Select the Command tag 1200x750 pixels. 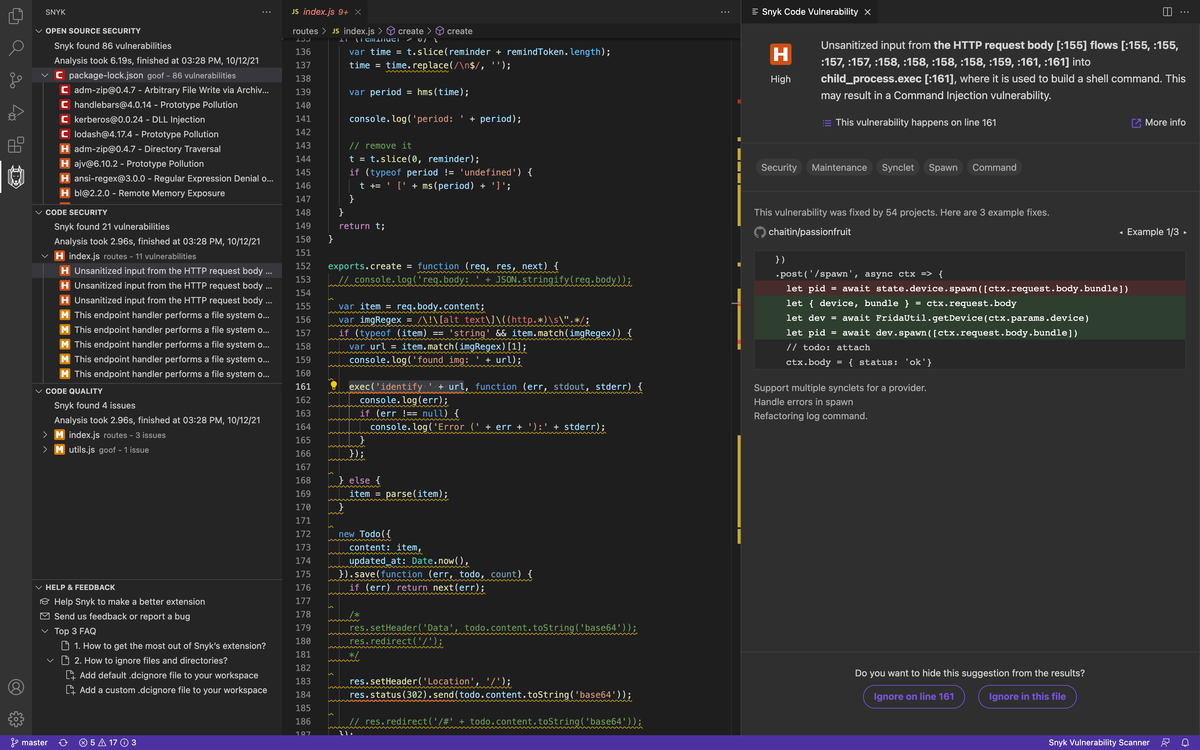tap(994, 167)
